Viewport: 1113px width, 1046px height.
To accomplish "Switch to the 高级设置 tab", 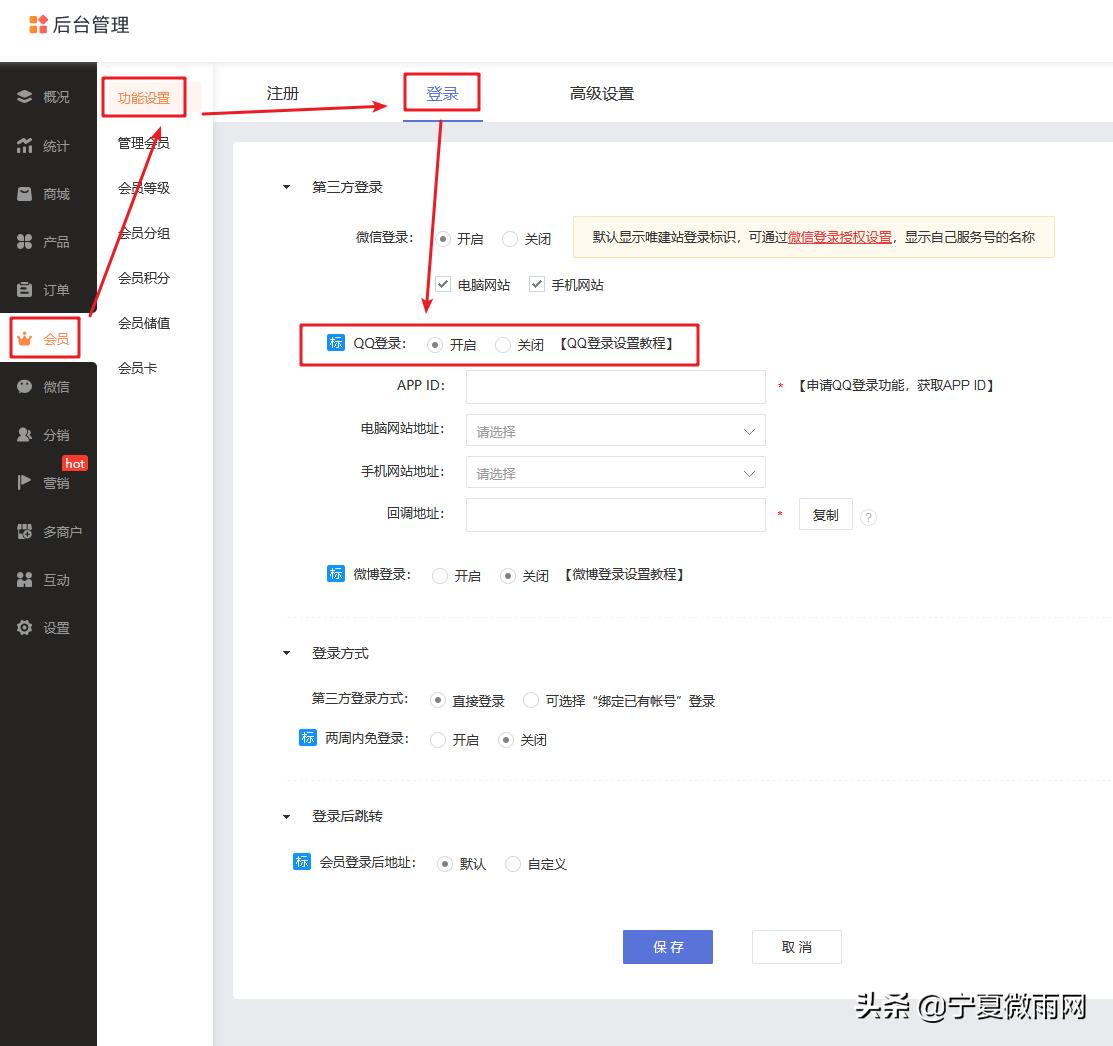I will click(601, 93).
